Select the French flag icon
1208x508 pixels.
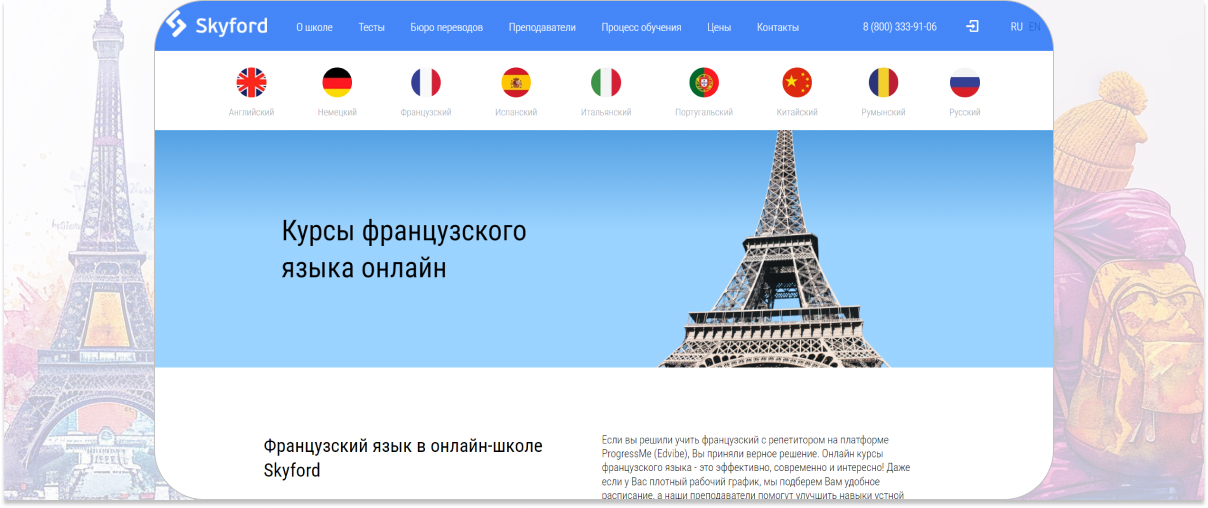click(426, 83)
